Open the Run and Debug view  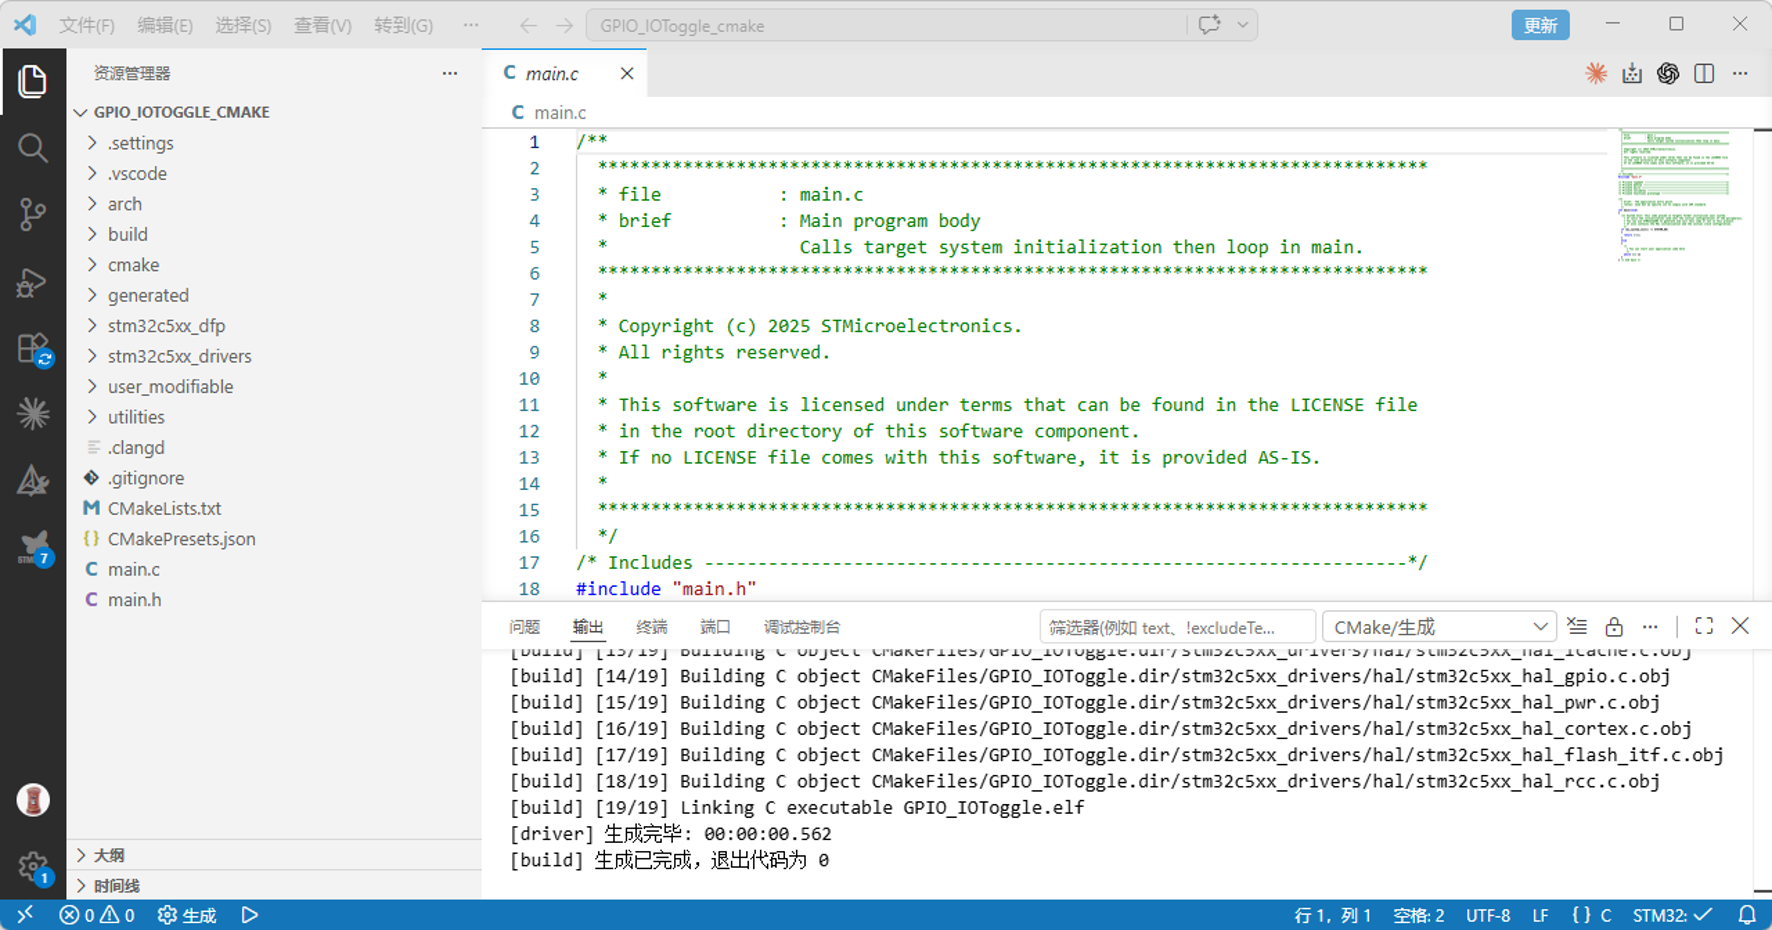tap(32, 282)
